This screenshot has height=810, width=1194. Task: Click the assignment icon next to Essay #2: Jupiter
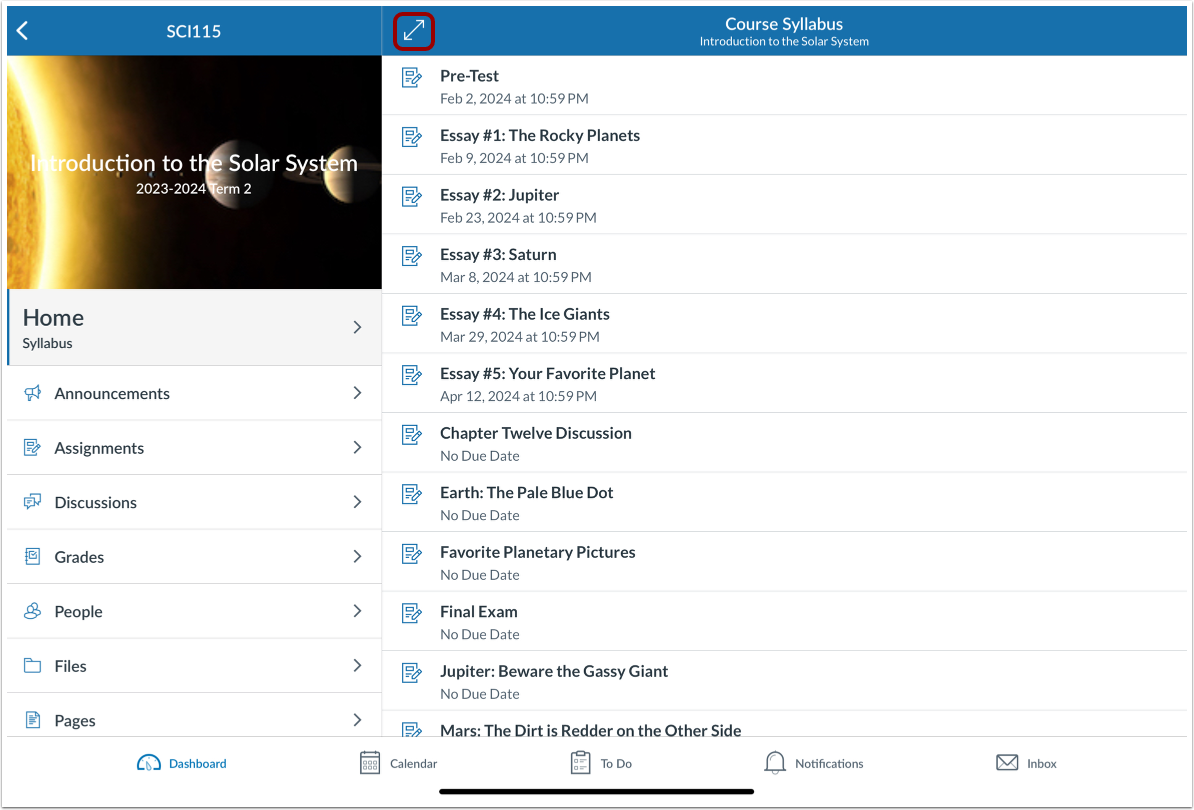pos(411,196)
